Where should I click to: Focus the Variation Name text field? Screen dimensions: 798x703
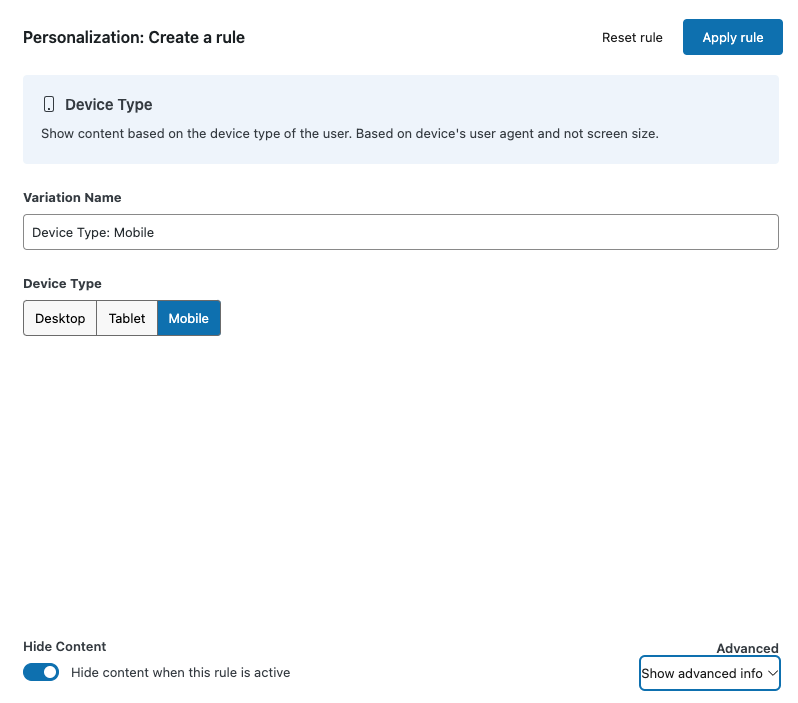[x=400, y=232]
